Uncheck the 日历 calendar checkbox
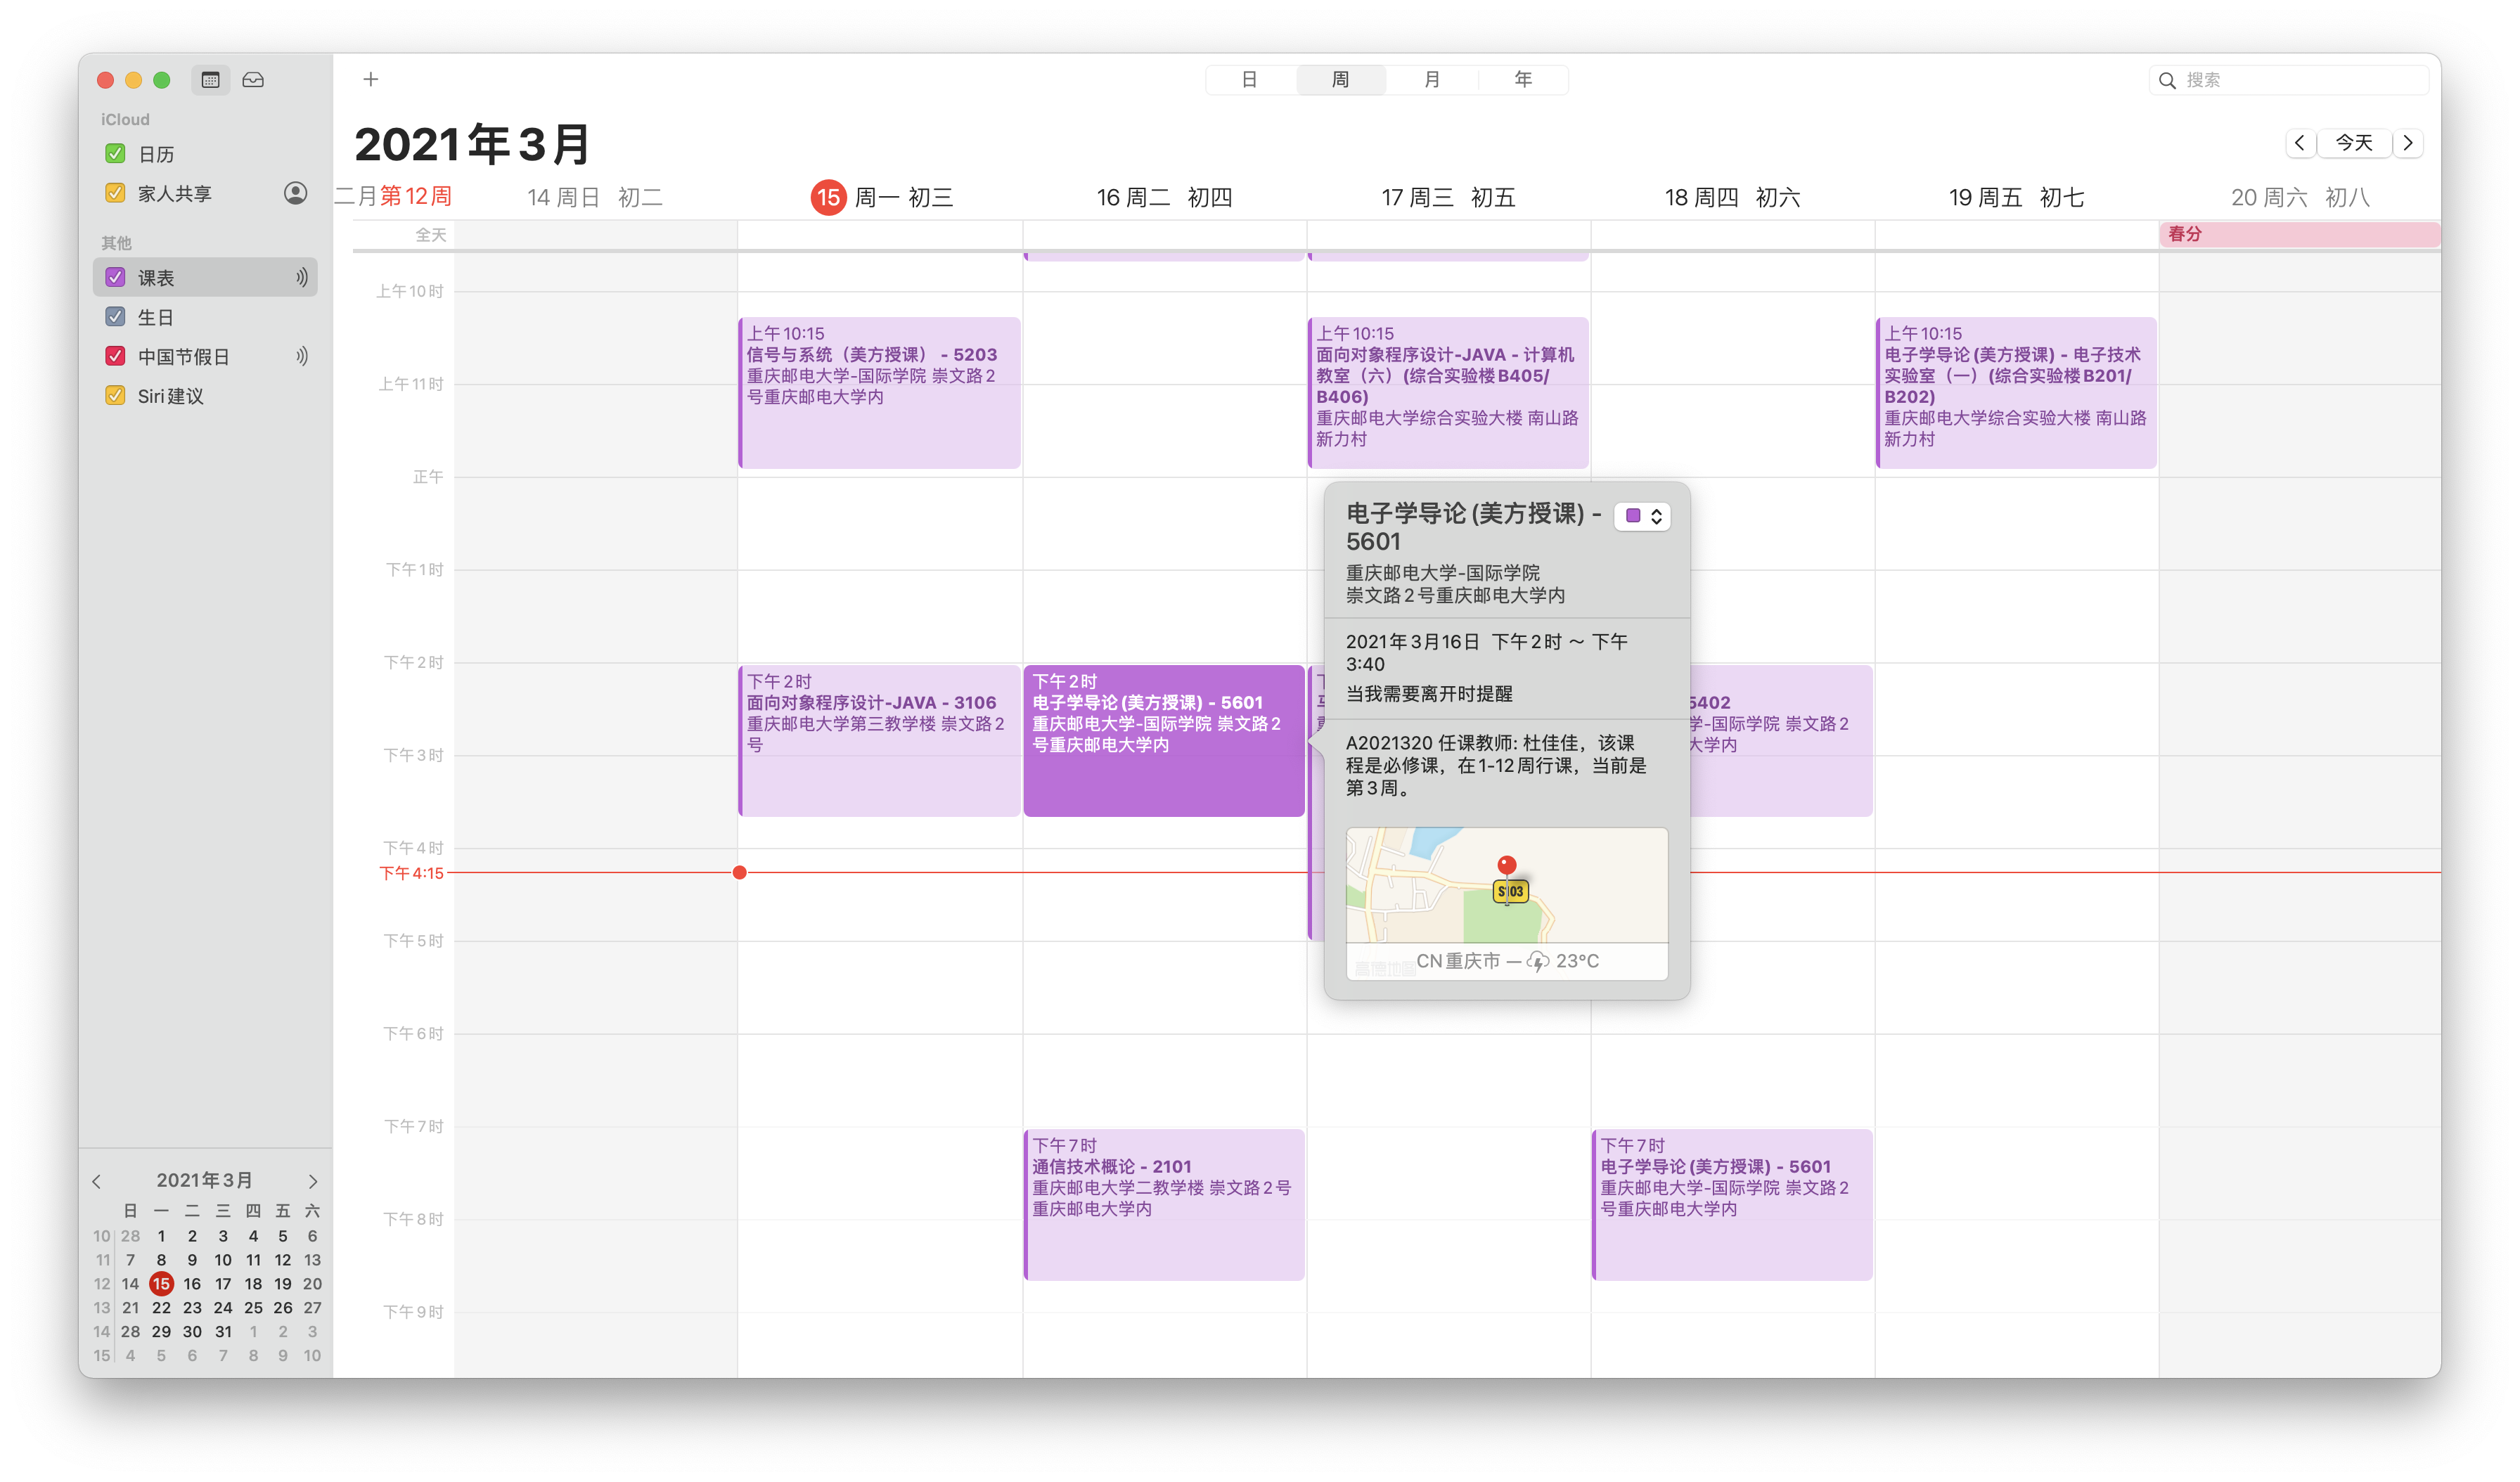Screen dimensions: 2520x1482 [115, 154]
